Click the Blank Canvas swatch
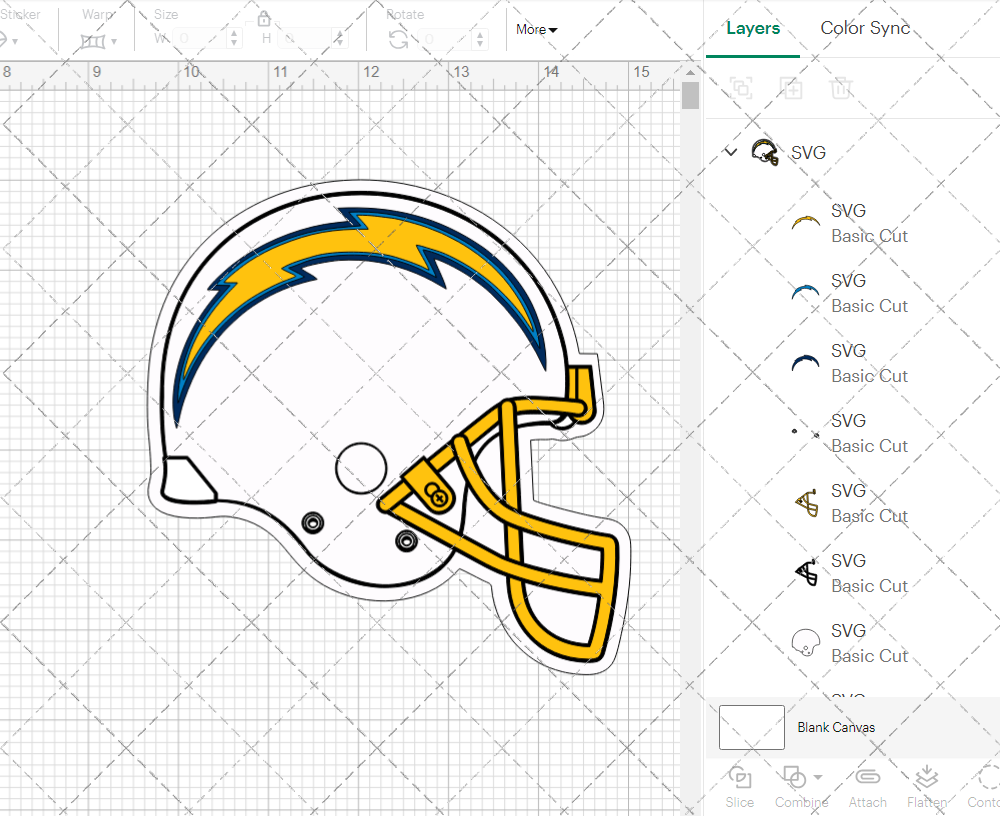The width and height of the screenshot is (1000, 816). (x=751, y=727)
